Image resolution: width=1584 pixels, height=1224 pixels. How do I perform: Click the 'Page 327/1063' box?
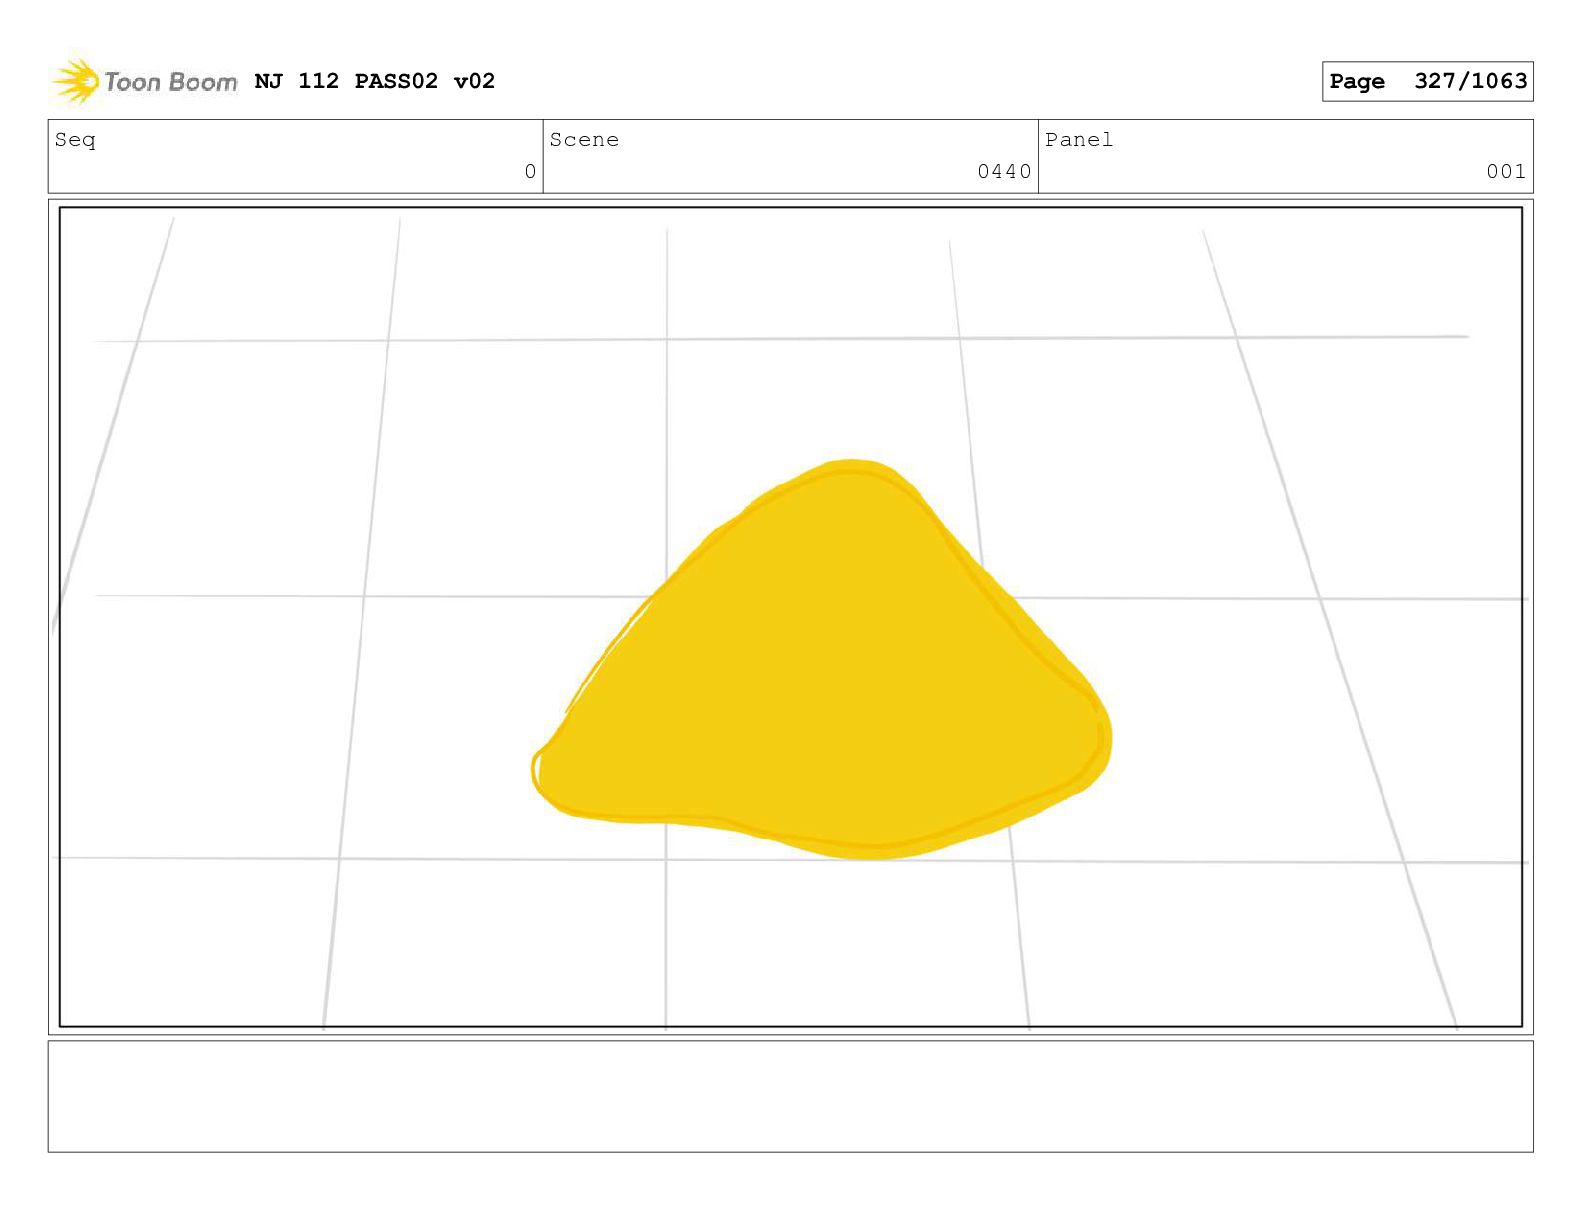[x=1427, y=81]
